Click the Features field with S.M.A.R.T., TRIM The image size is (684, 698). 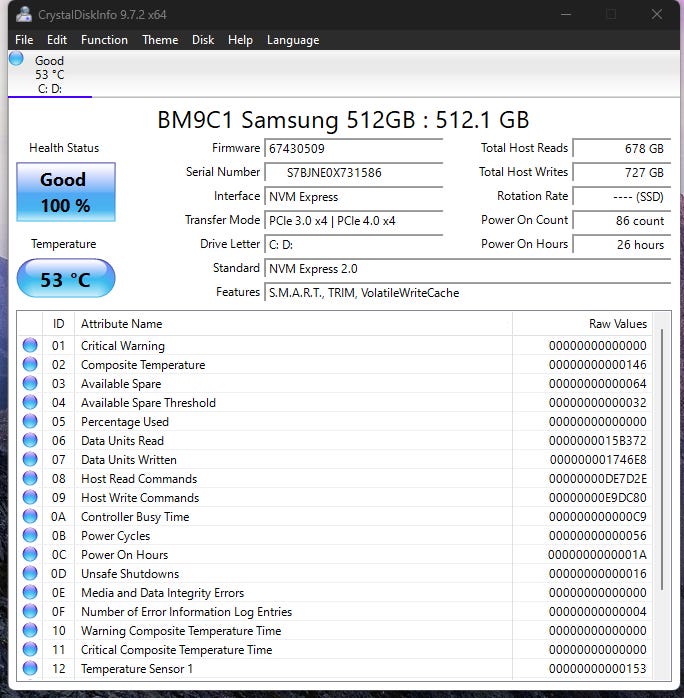click(467, 292)
